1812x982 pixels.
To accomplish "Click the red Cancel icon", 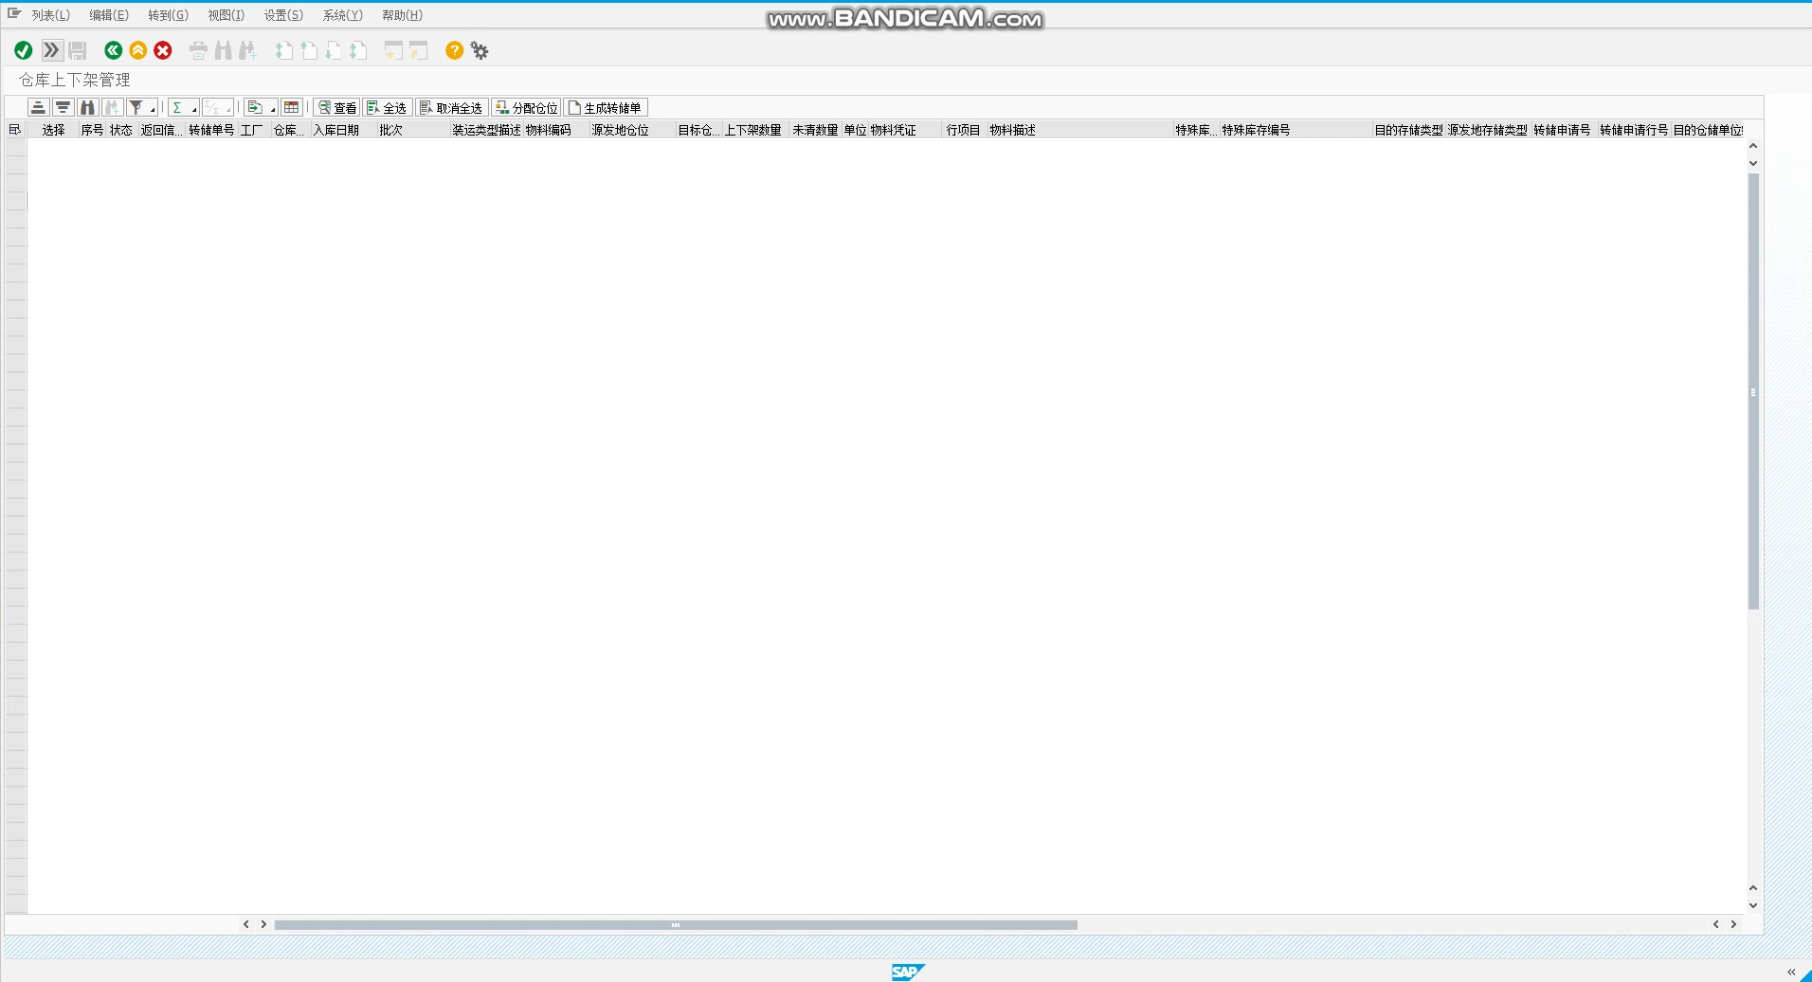I will pos(163,50).
